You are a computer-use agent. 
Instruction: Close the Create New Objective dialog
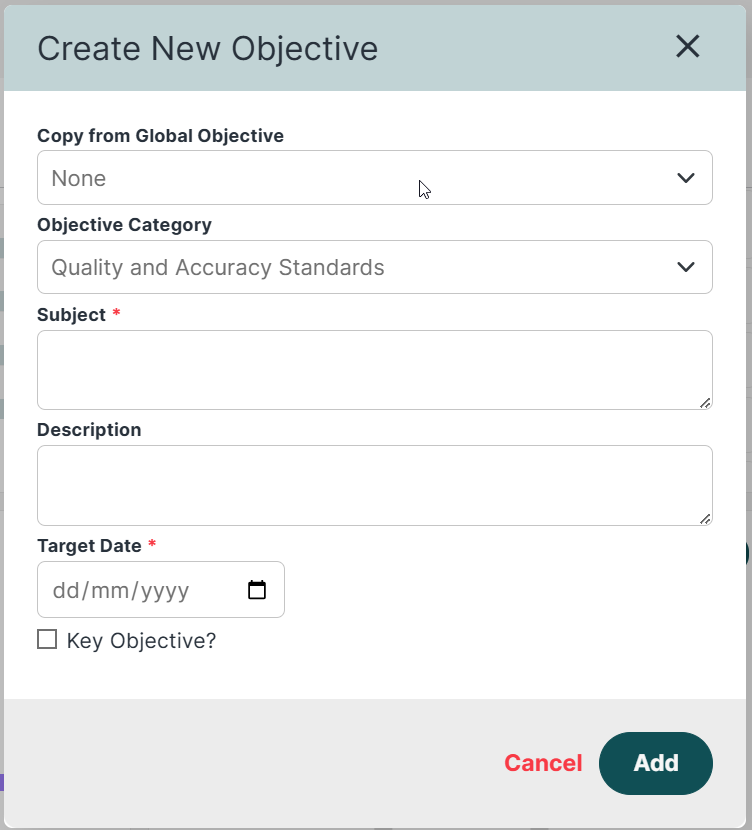pyautogui.click(x=687, y=47)
